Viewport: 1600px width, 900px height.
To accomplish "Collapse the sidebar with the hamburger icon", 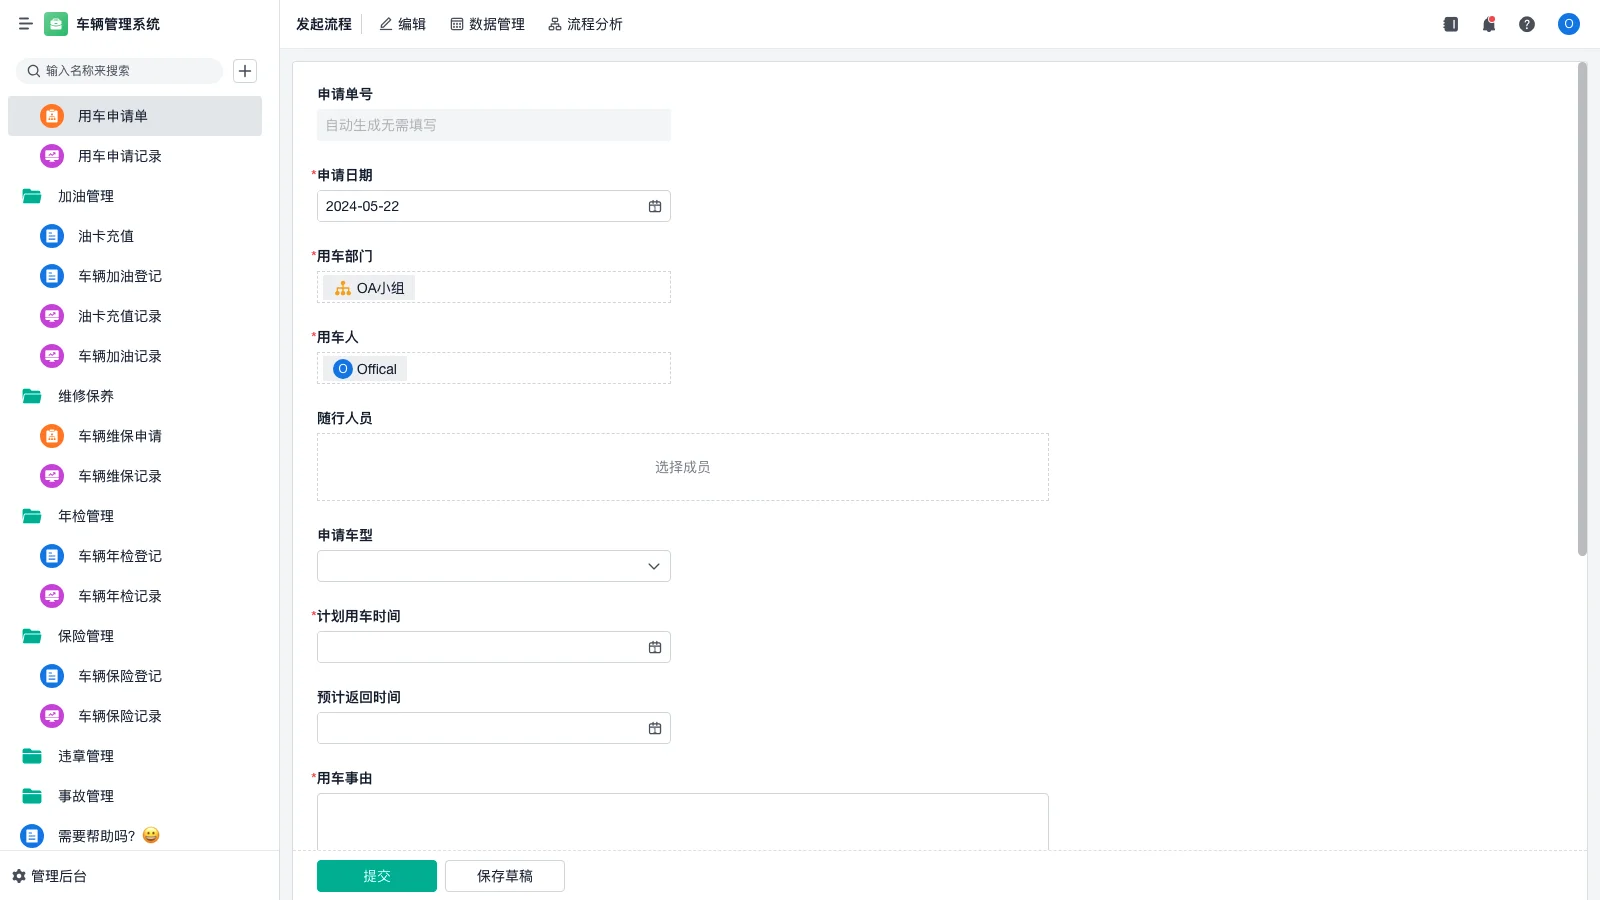I will click(26, 23).
